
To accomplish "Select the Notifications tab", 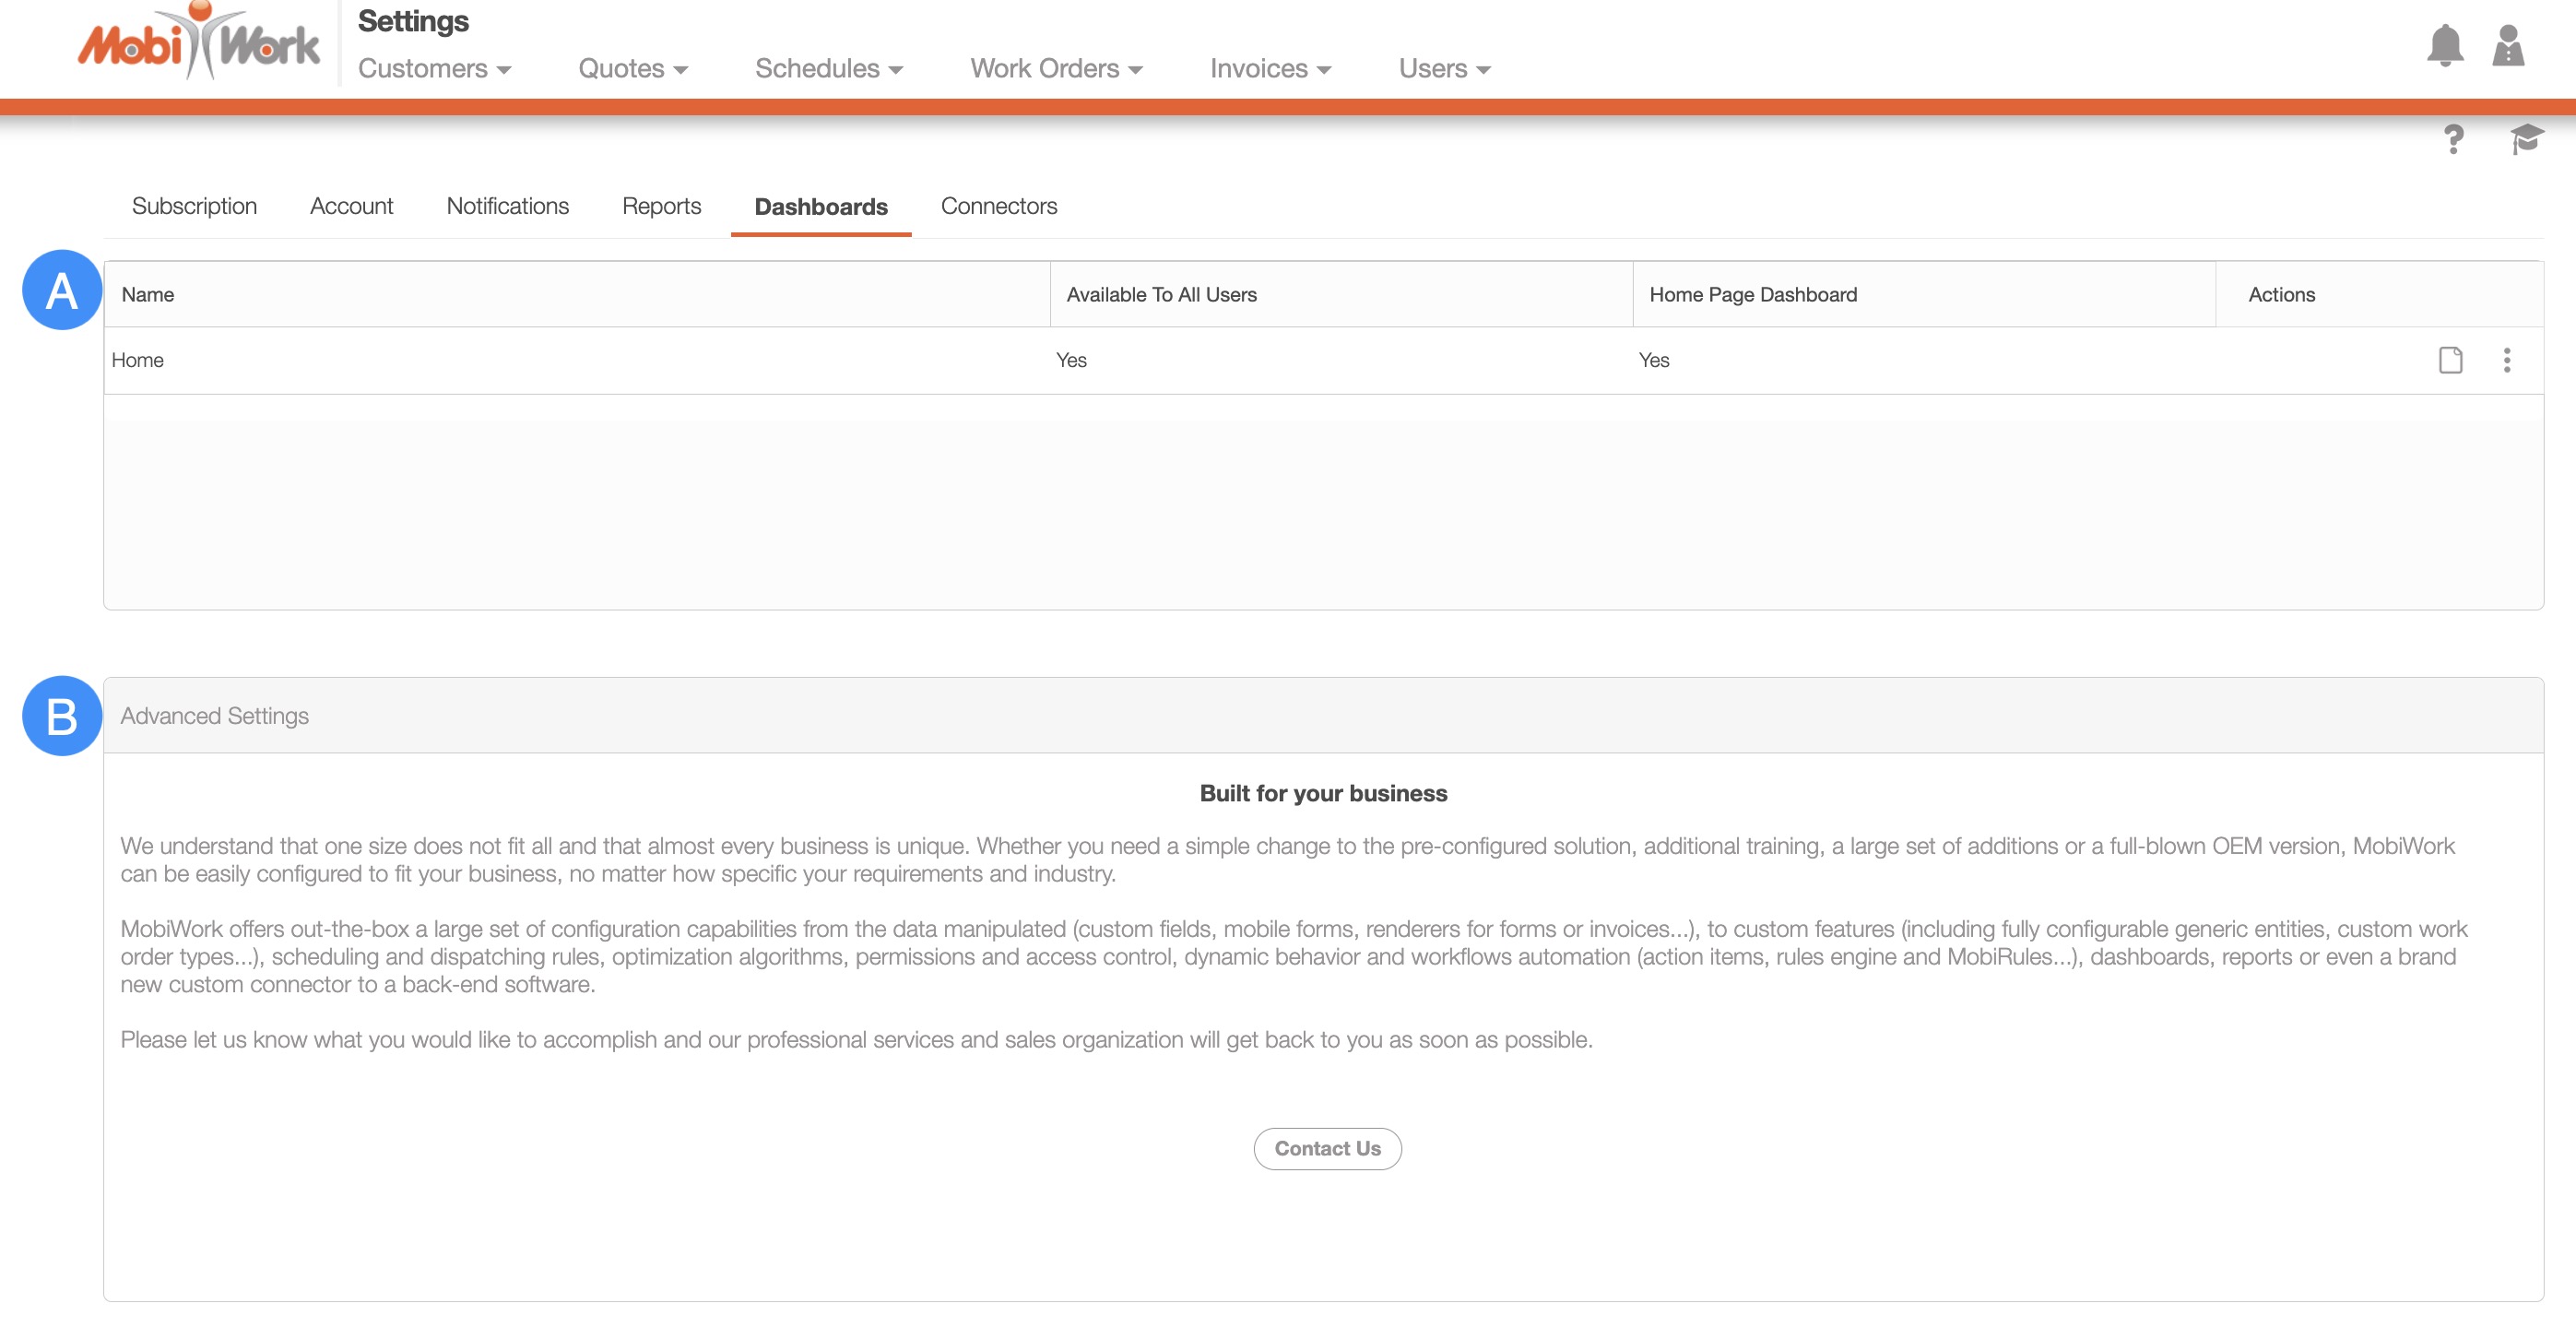I will tap(507, 206).
